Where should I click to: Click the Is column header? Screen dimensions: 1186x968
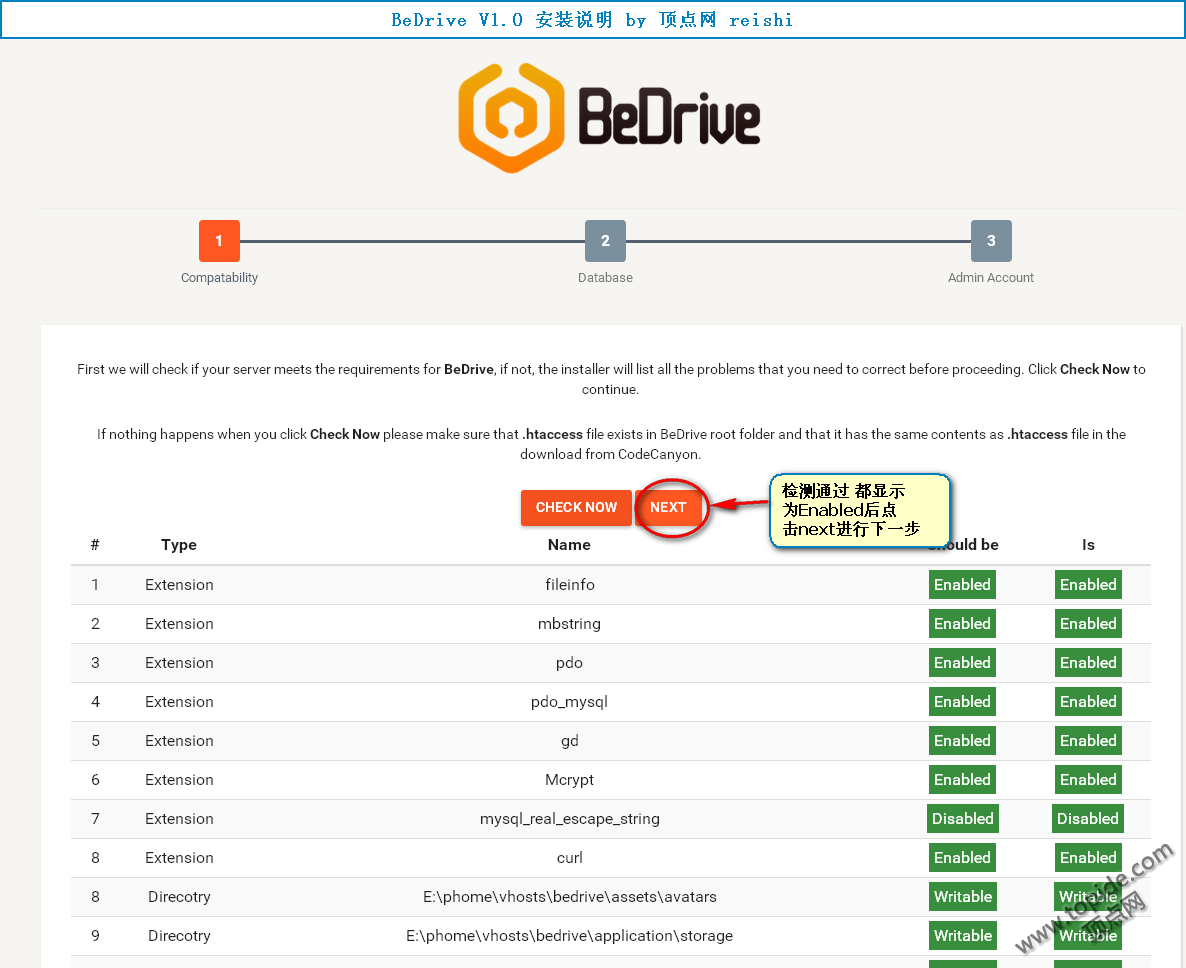tap(1088, 544)
